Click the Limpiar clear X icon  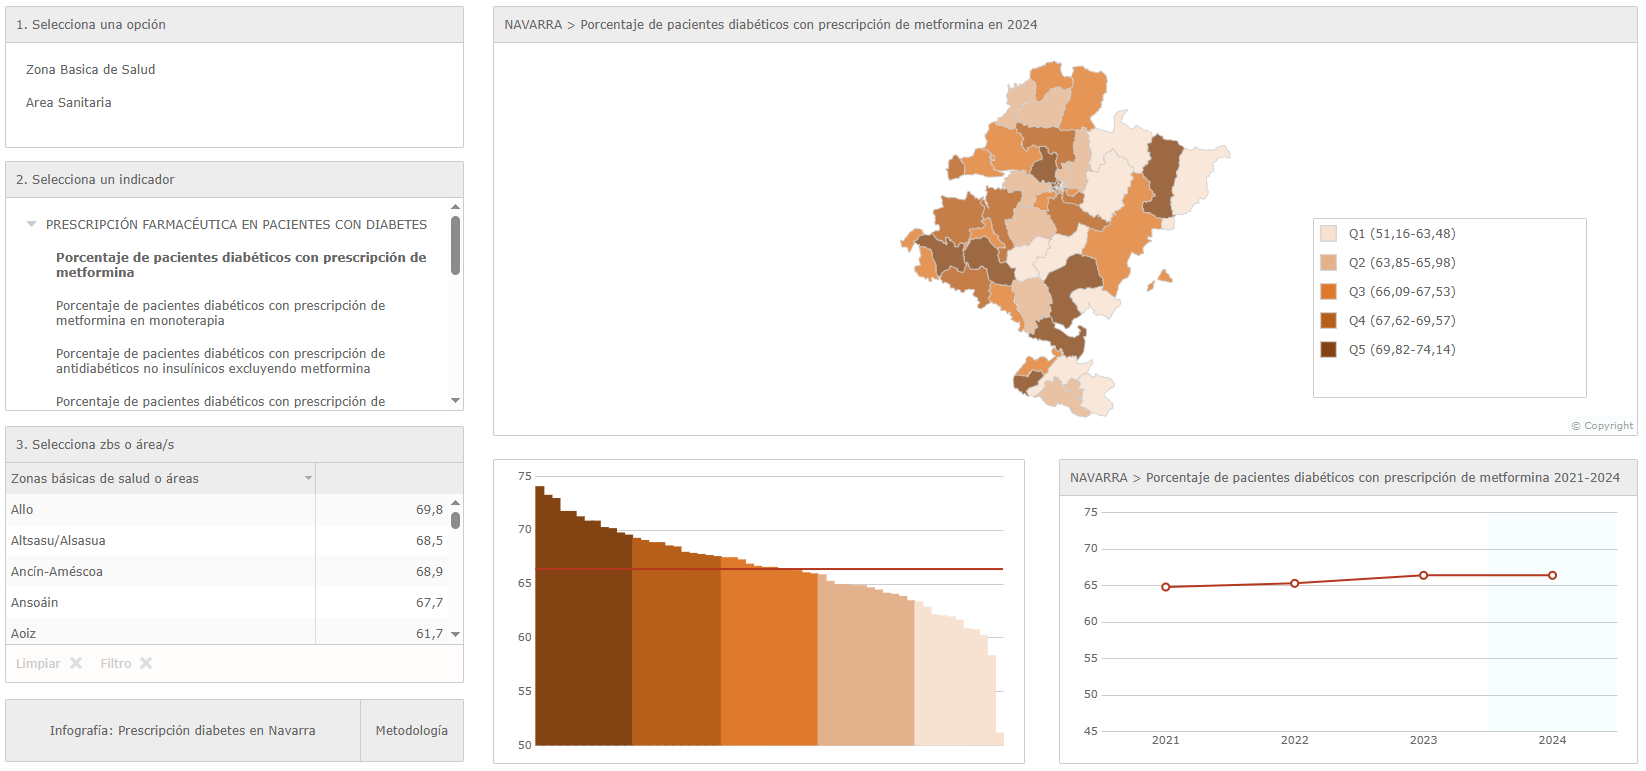pos(76,664)
